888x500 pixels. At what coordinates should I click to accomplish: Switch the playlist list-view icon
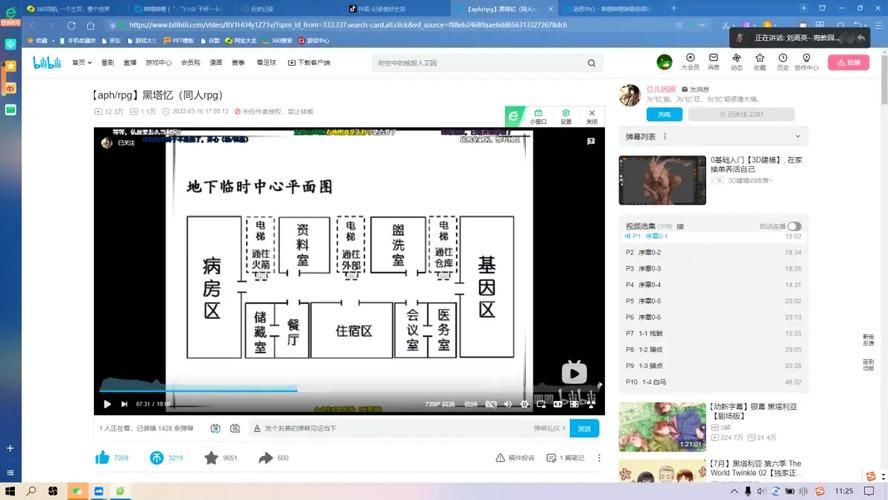pyautogui.click(x=680, y=227)
